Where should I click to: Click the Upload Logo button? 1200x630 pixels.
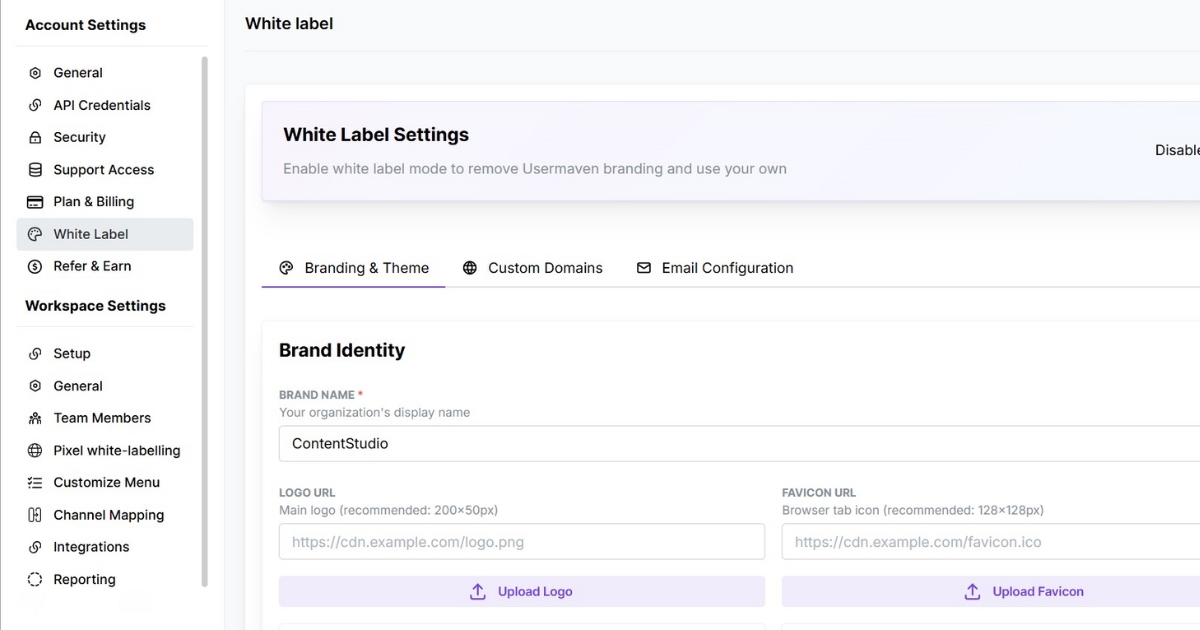click(521, 591)
